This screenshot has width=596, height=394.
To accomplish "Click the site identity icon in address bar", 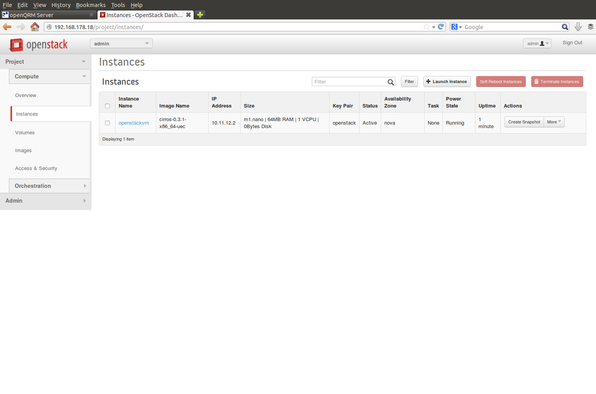I will [49, 27].
